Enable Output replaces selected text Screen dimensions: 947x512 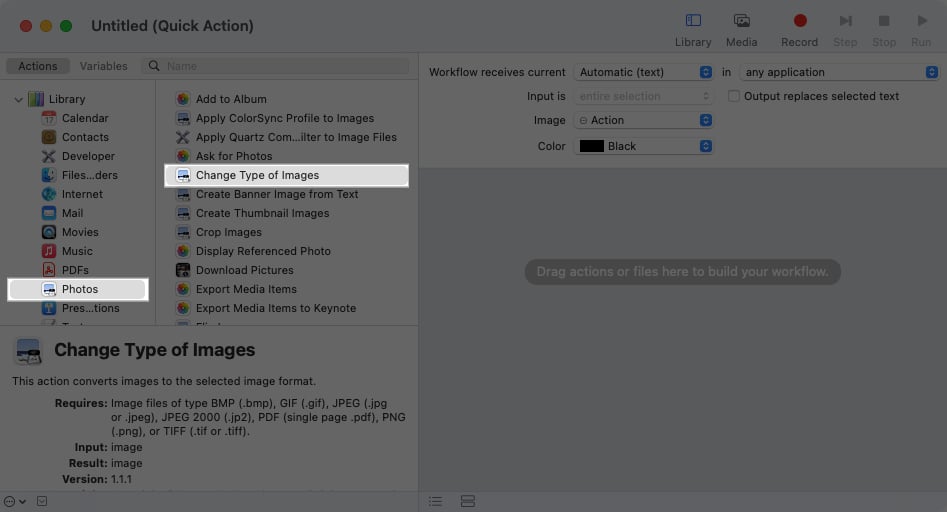pos(733,96)
